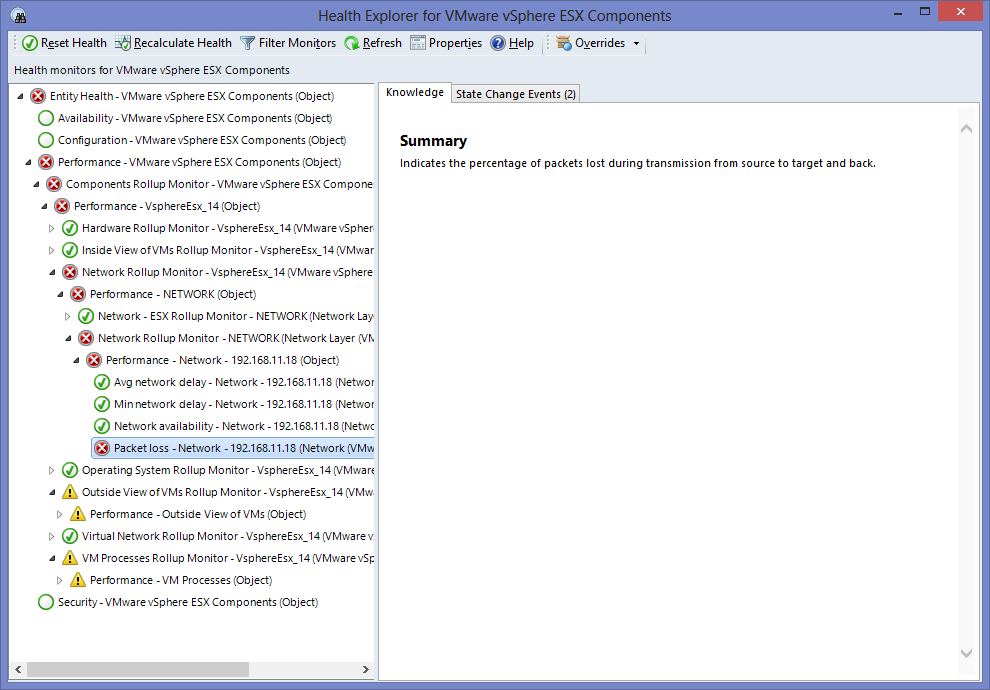Click green healthy icon for Hardware Rollup Monitor
This screenshot has height=690, width=990.
69,229
